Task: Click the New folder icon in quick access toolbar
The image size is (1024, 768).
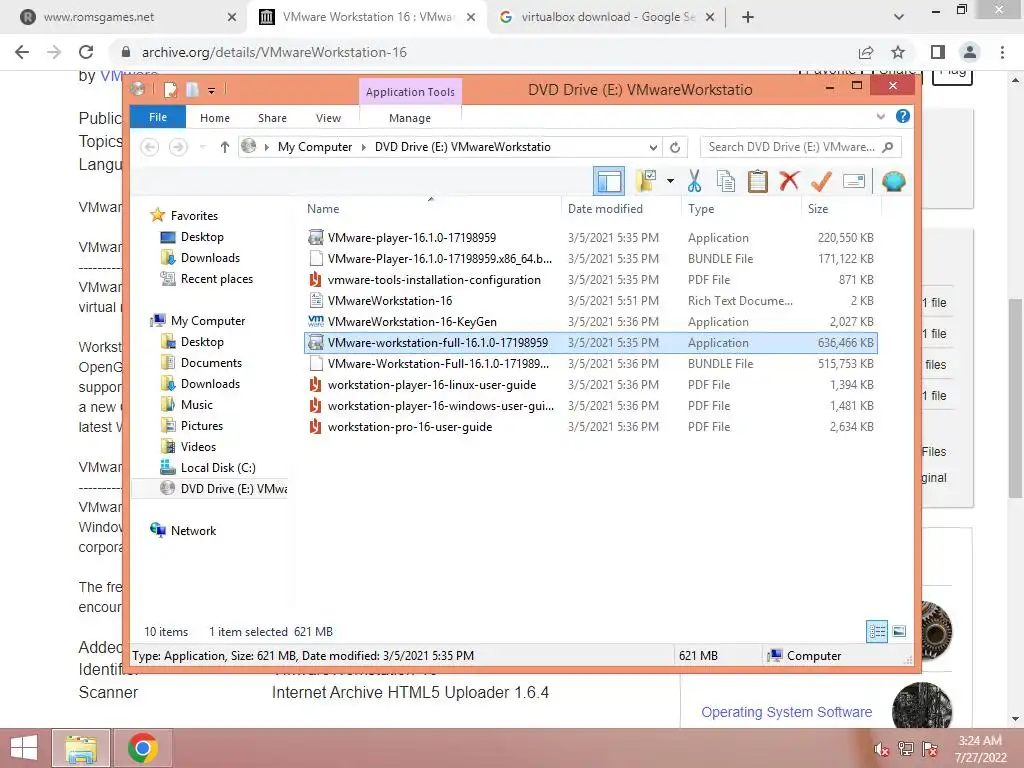Action: (x=192, y=89)
